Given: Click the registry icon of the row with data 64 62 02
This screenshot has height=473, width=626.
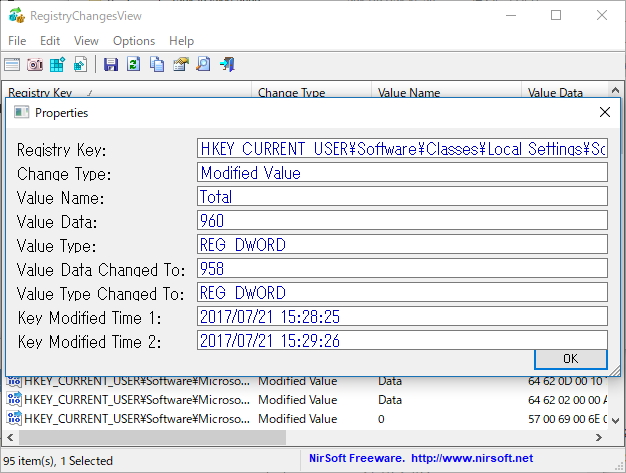Looking at the screenshot, I should [x=14, y=399].
